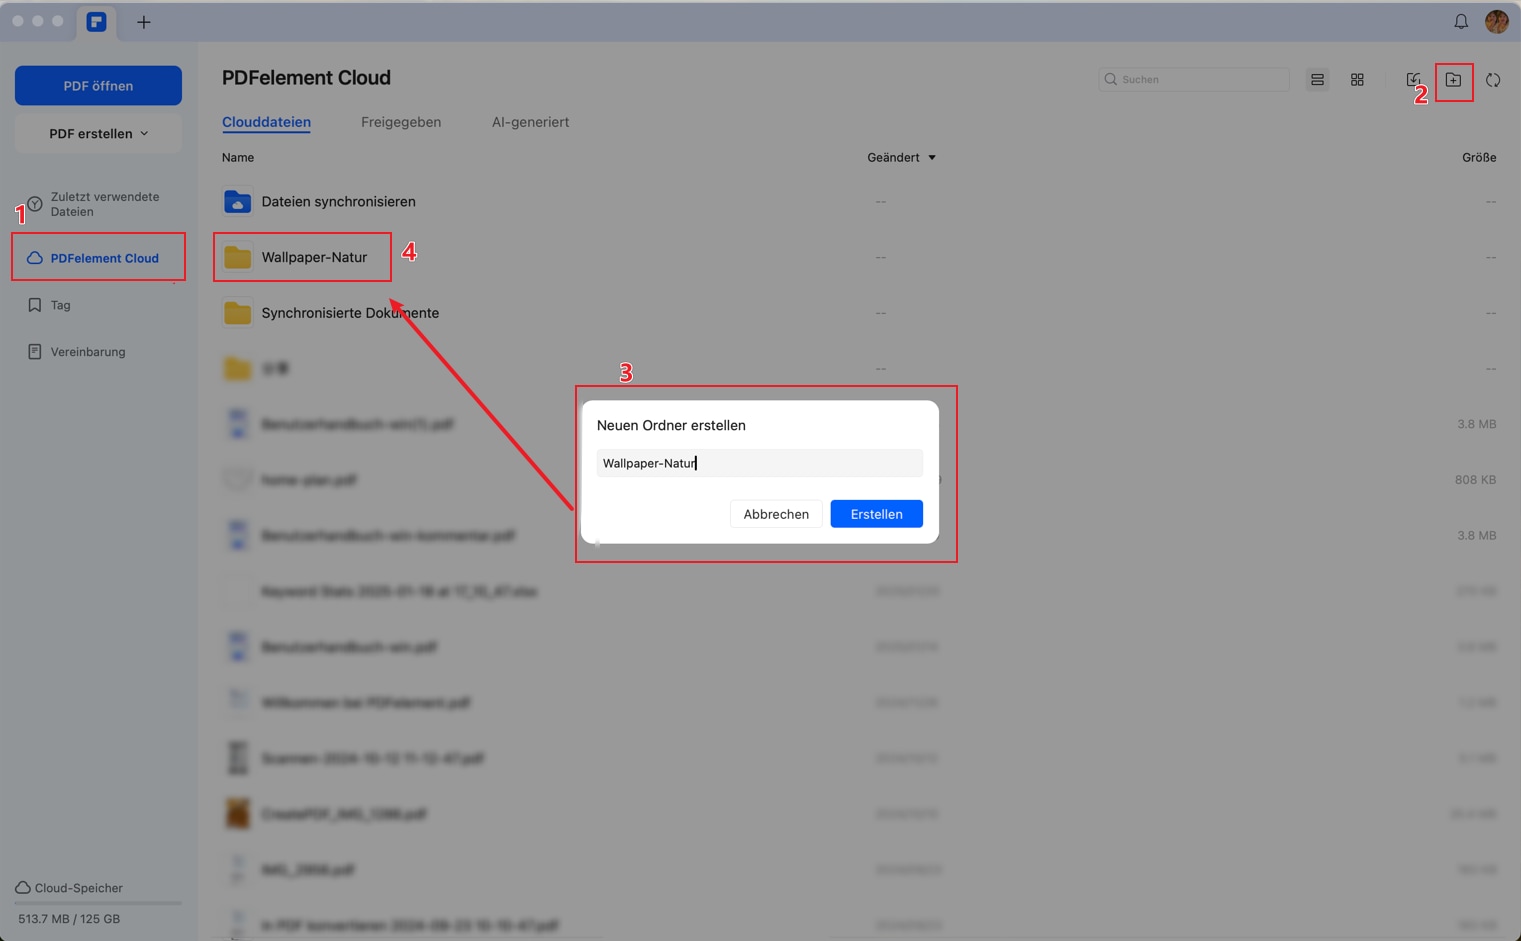
Task: Click the Suchen search field
Action: coord(1194,79)
